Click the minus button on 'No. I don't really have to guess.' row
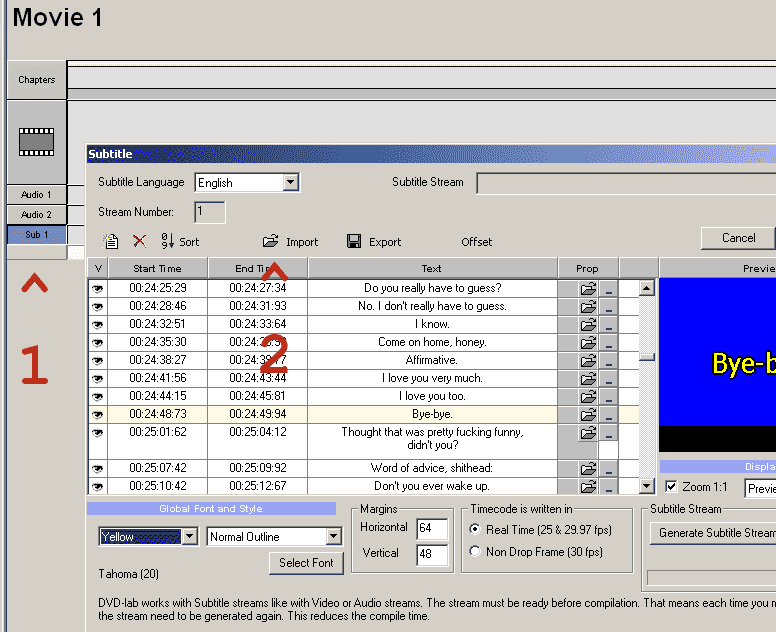The height and width of the screenshot is (632, 776). click(609, 307)
